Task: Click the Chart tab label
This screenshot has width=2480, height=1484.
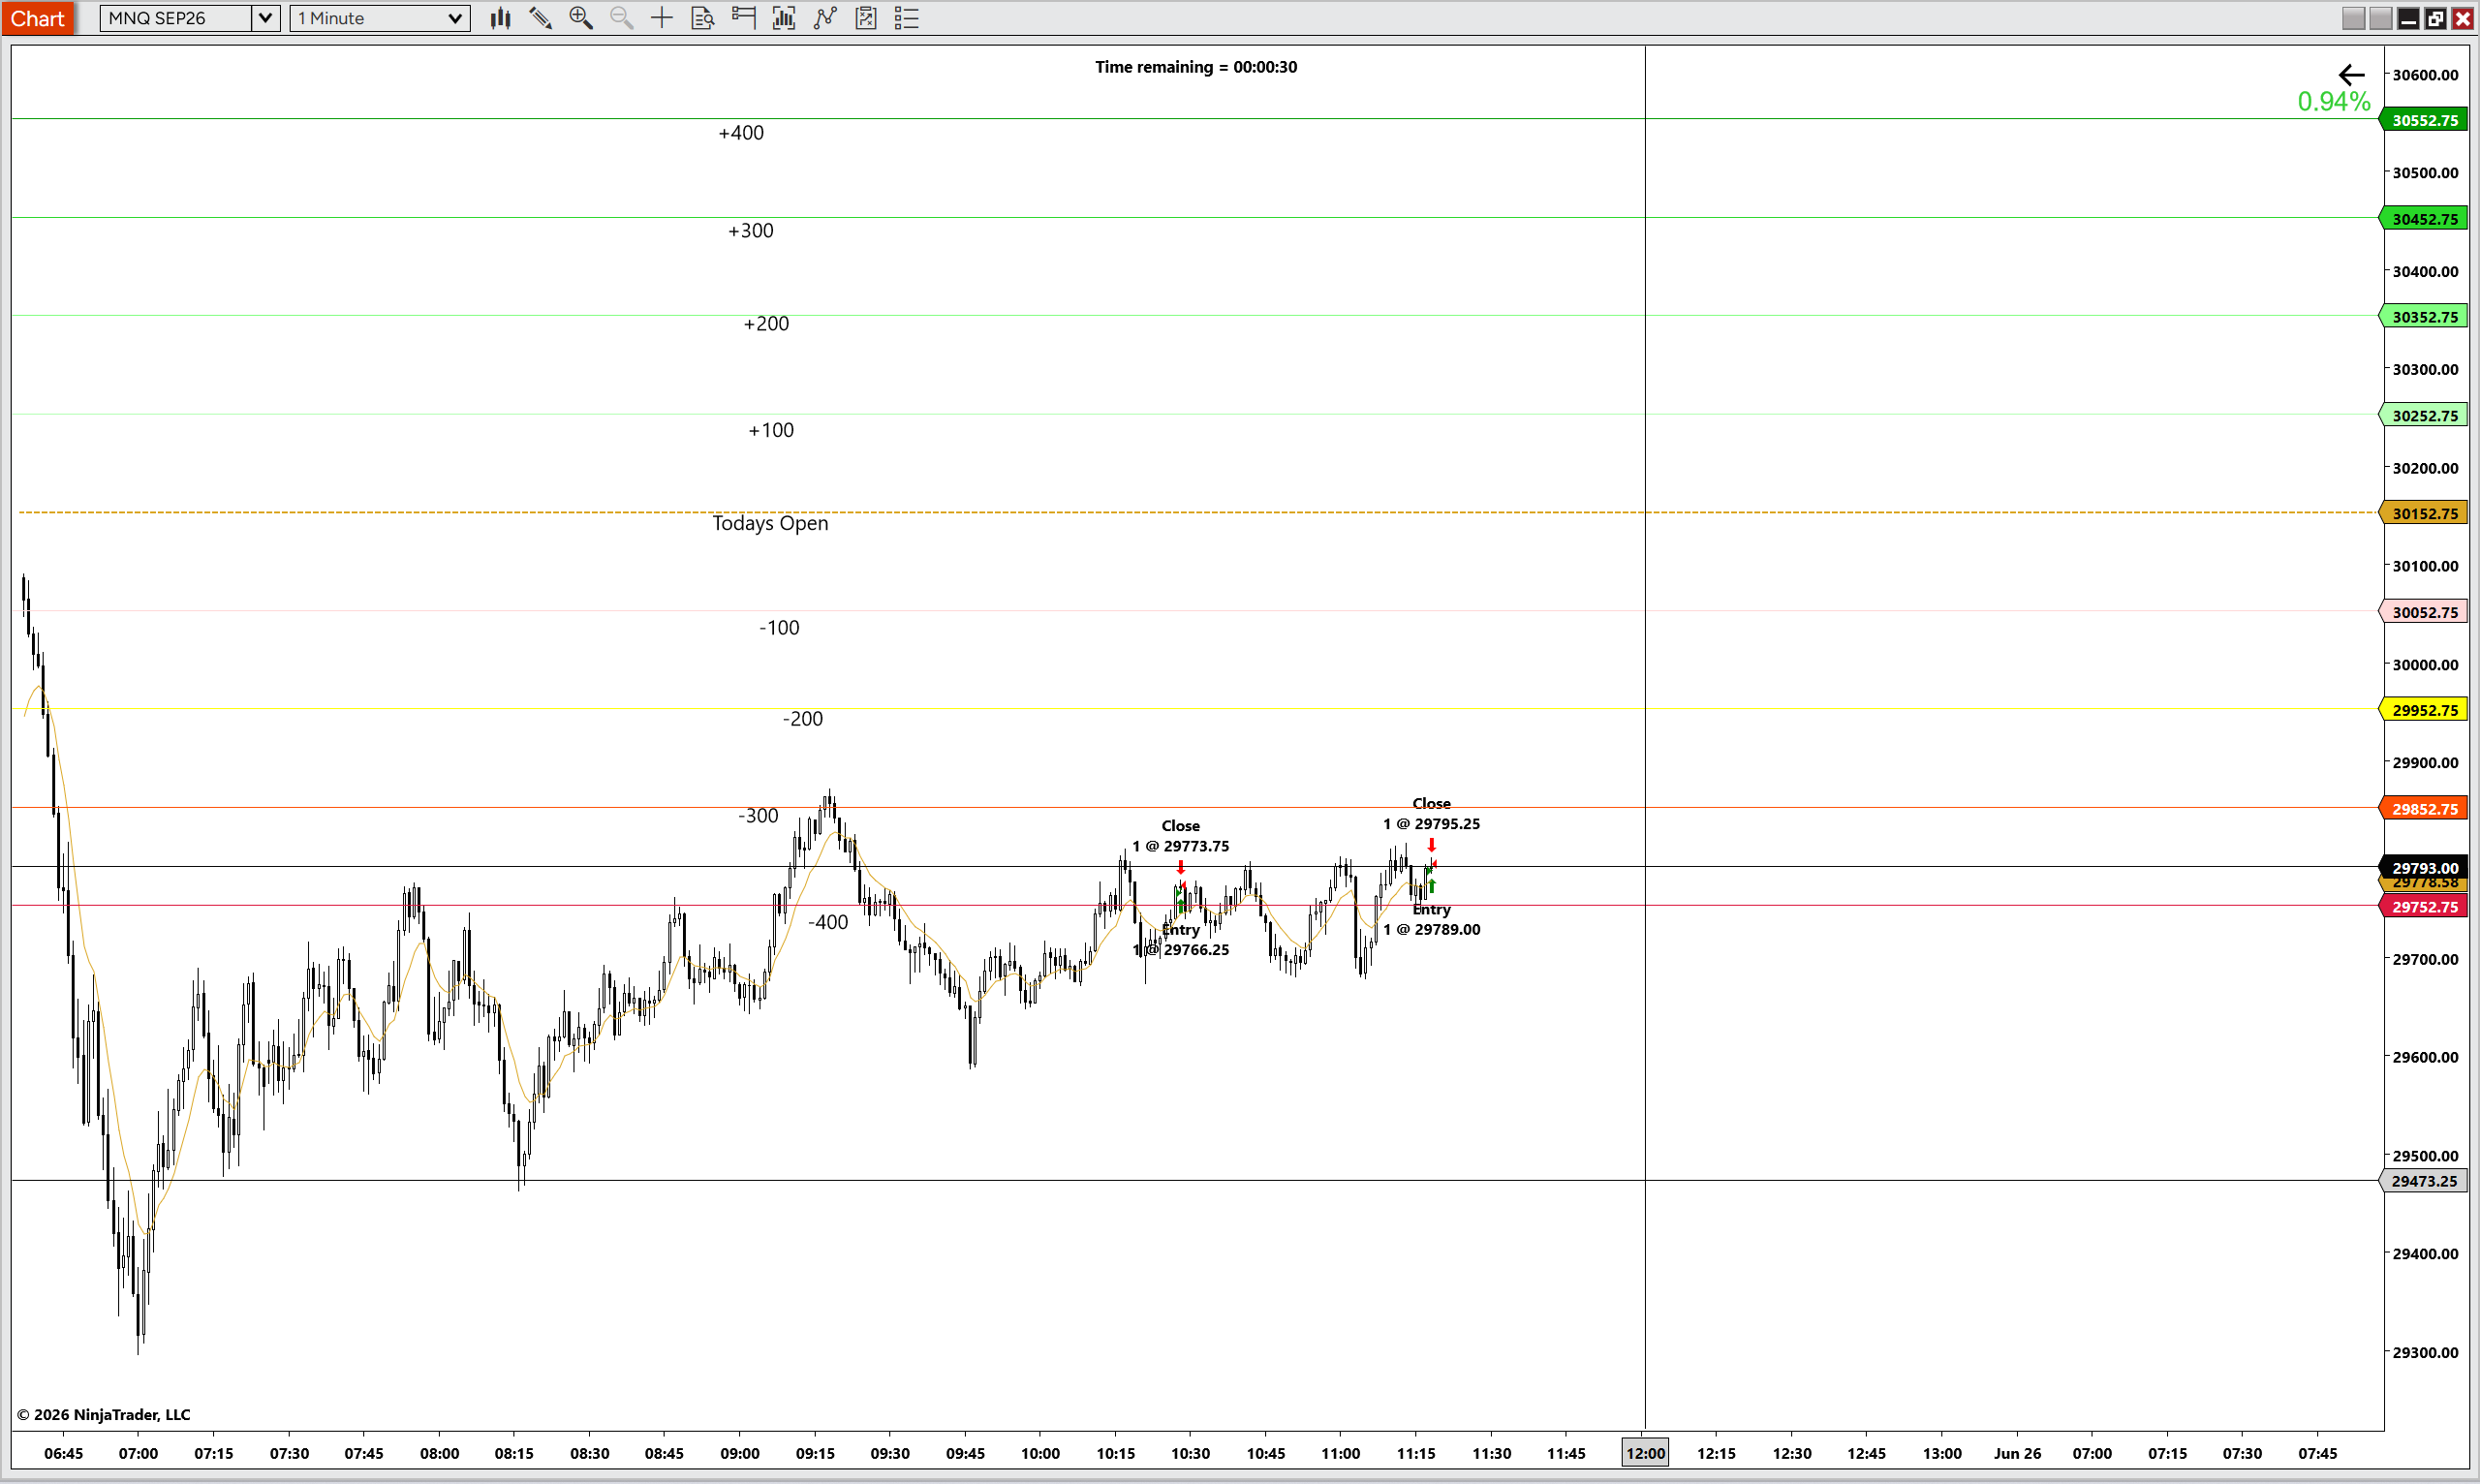Action: click(x=37, y=18)
